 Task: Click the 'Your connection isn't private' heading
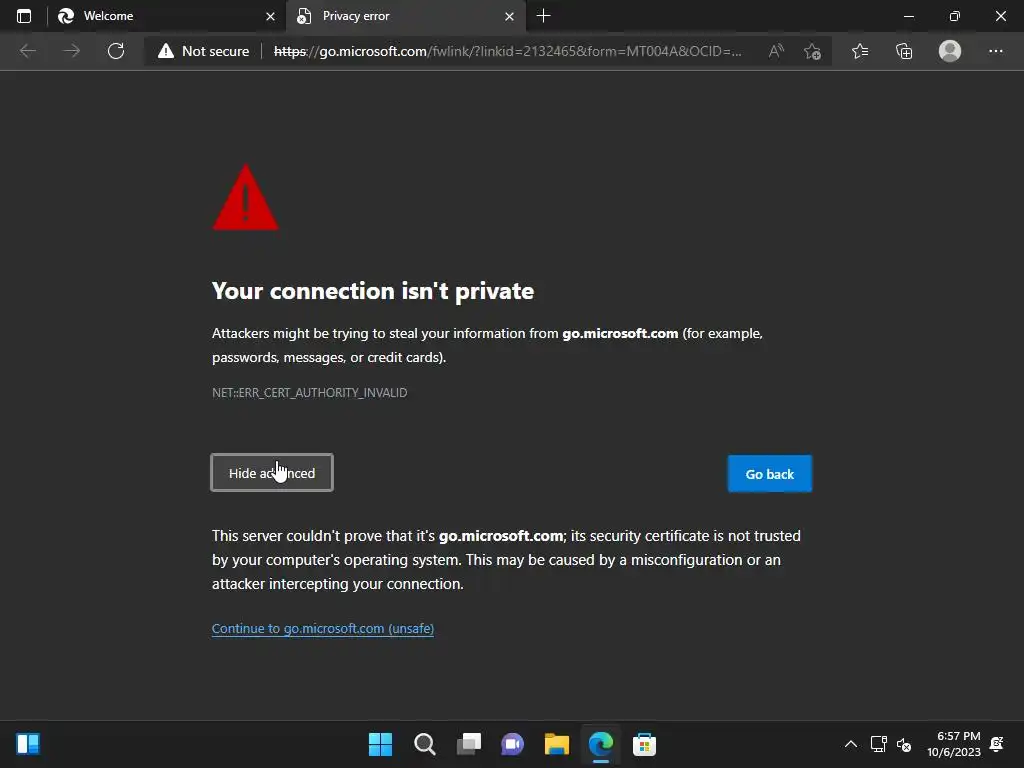373,291
